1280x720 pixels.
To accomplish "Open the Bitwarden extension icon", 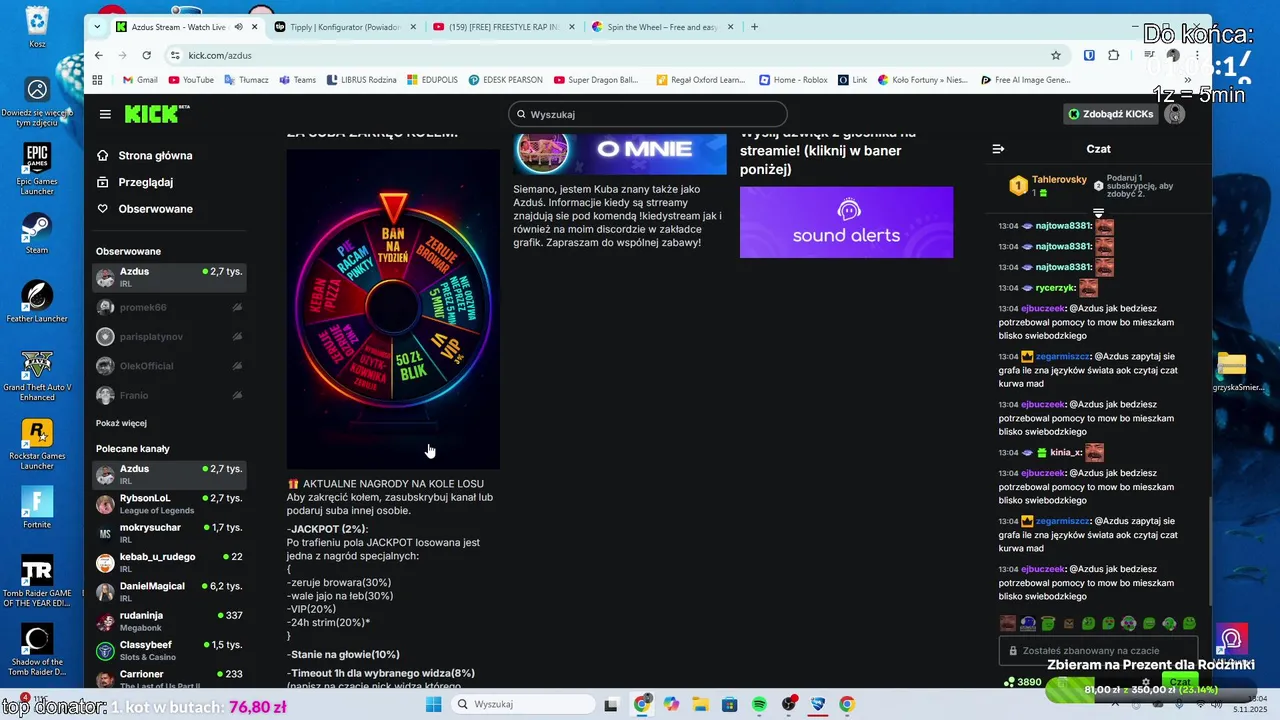I will tap(1089, 55).
